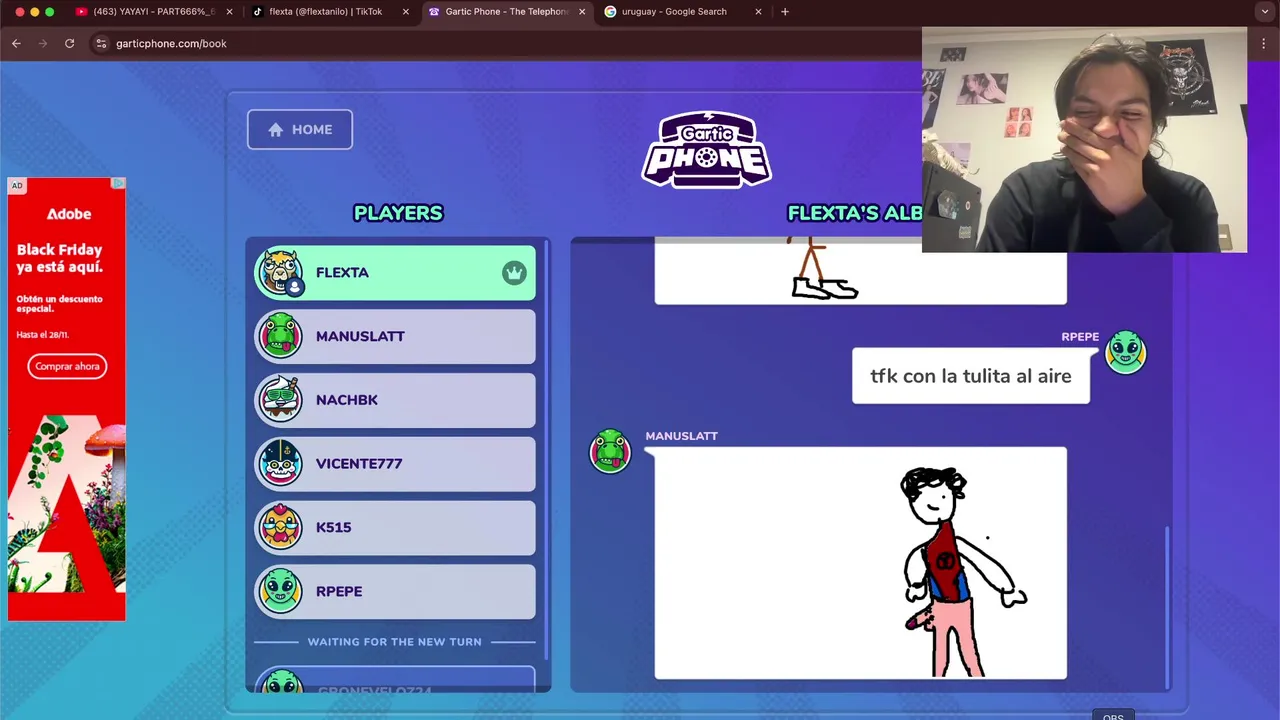The width and height of the screenshot is (1280, 720).
Task: Click the message 'tfk con la tulita al aire'
Action: (x=970, y=376)
